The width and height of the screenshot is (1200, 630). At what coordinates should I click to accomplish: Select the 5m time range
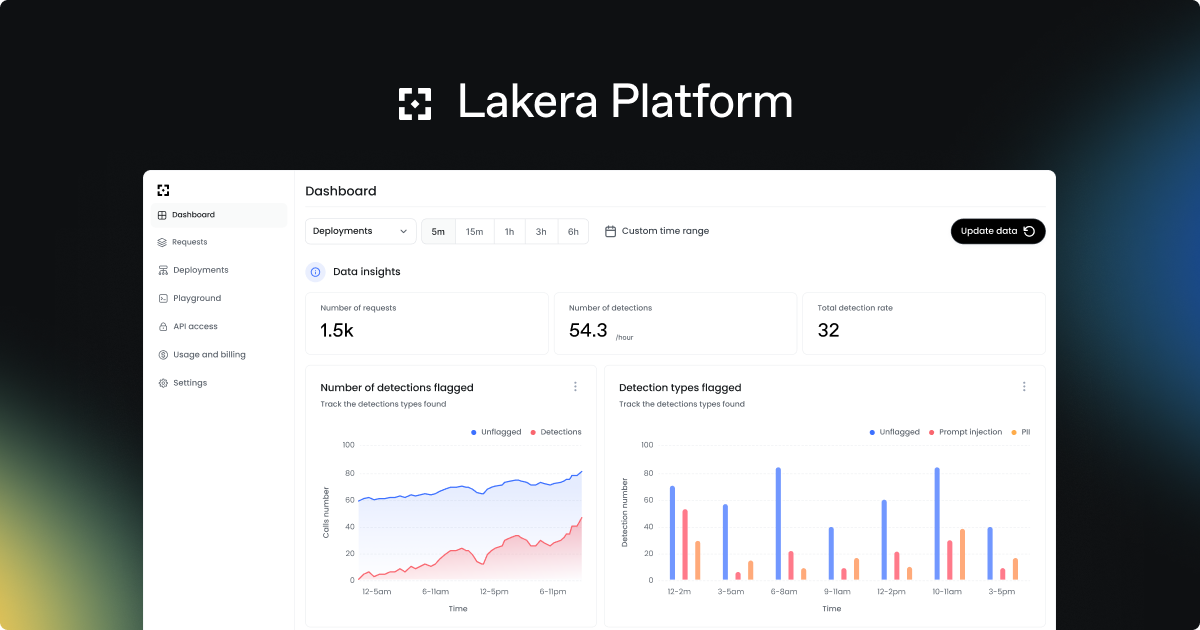pos(438,232)
